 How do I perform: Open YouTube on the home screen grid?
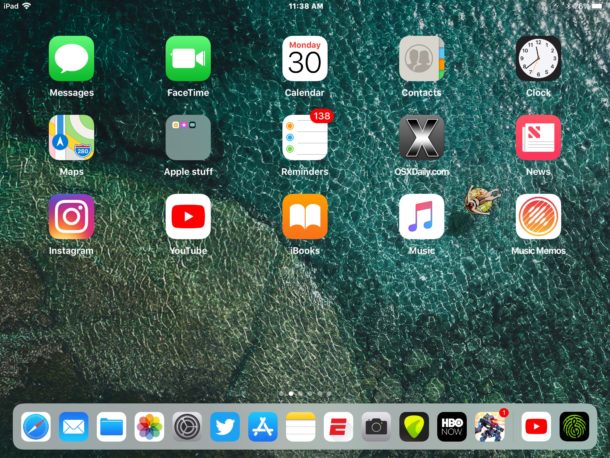pos(188,216)
